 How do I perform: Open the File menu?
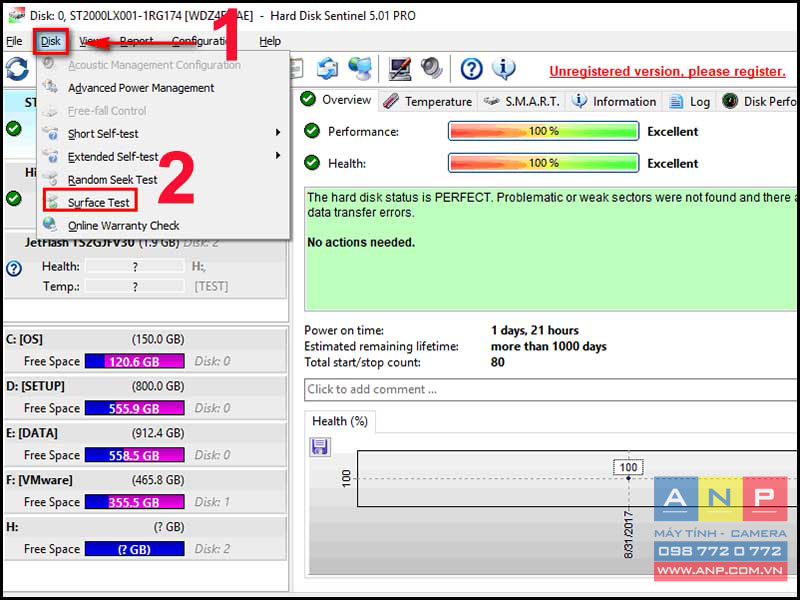pos(14,41)
